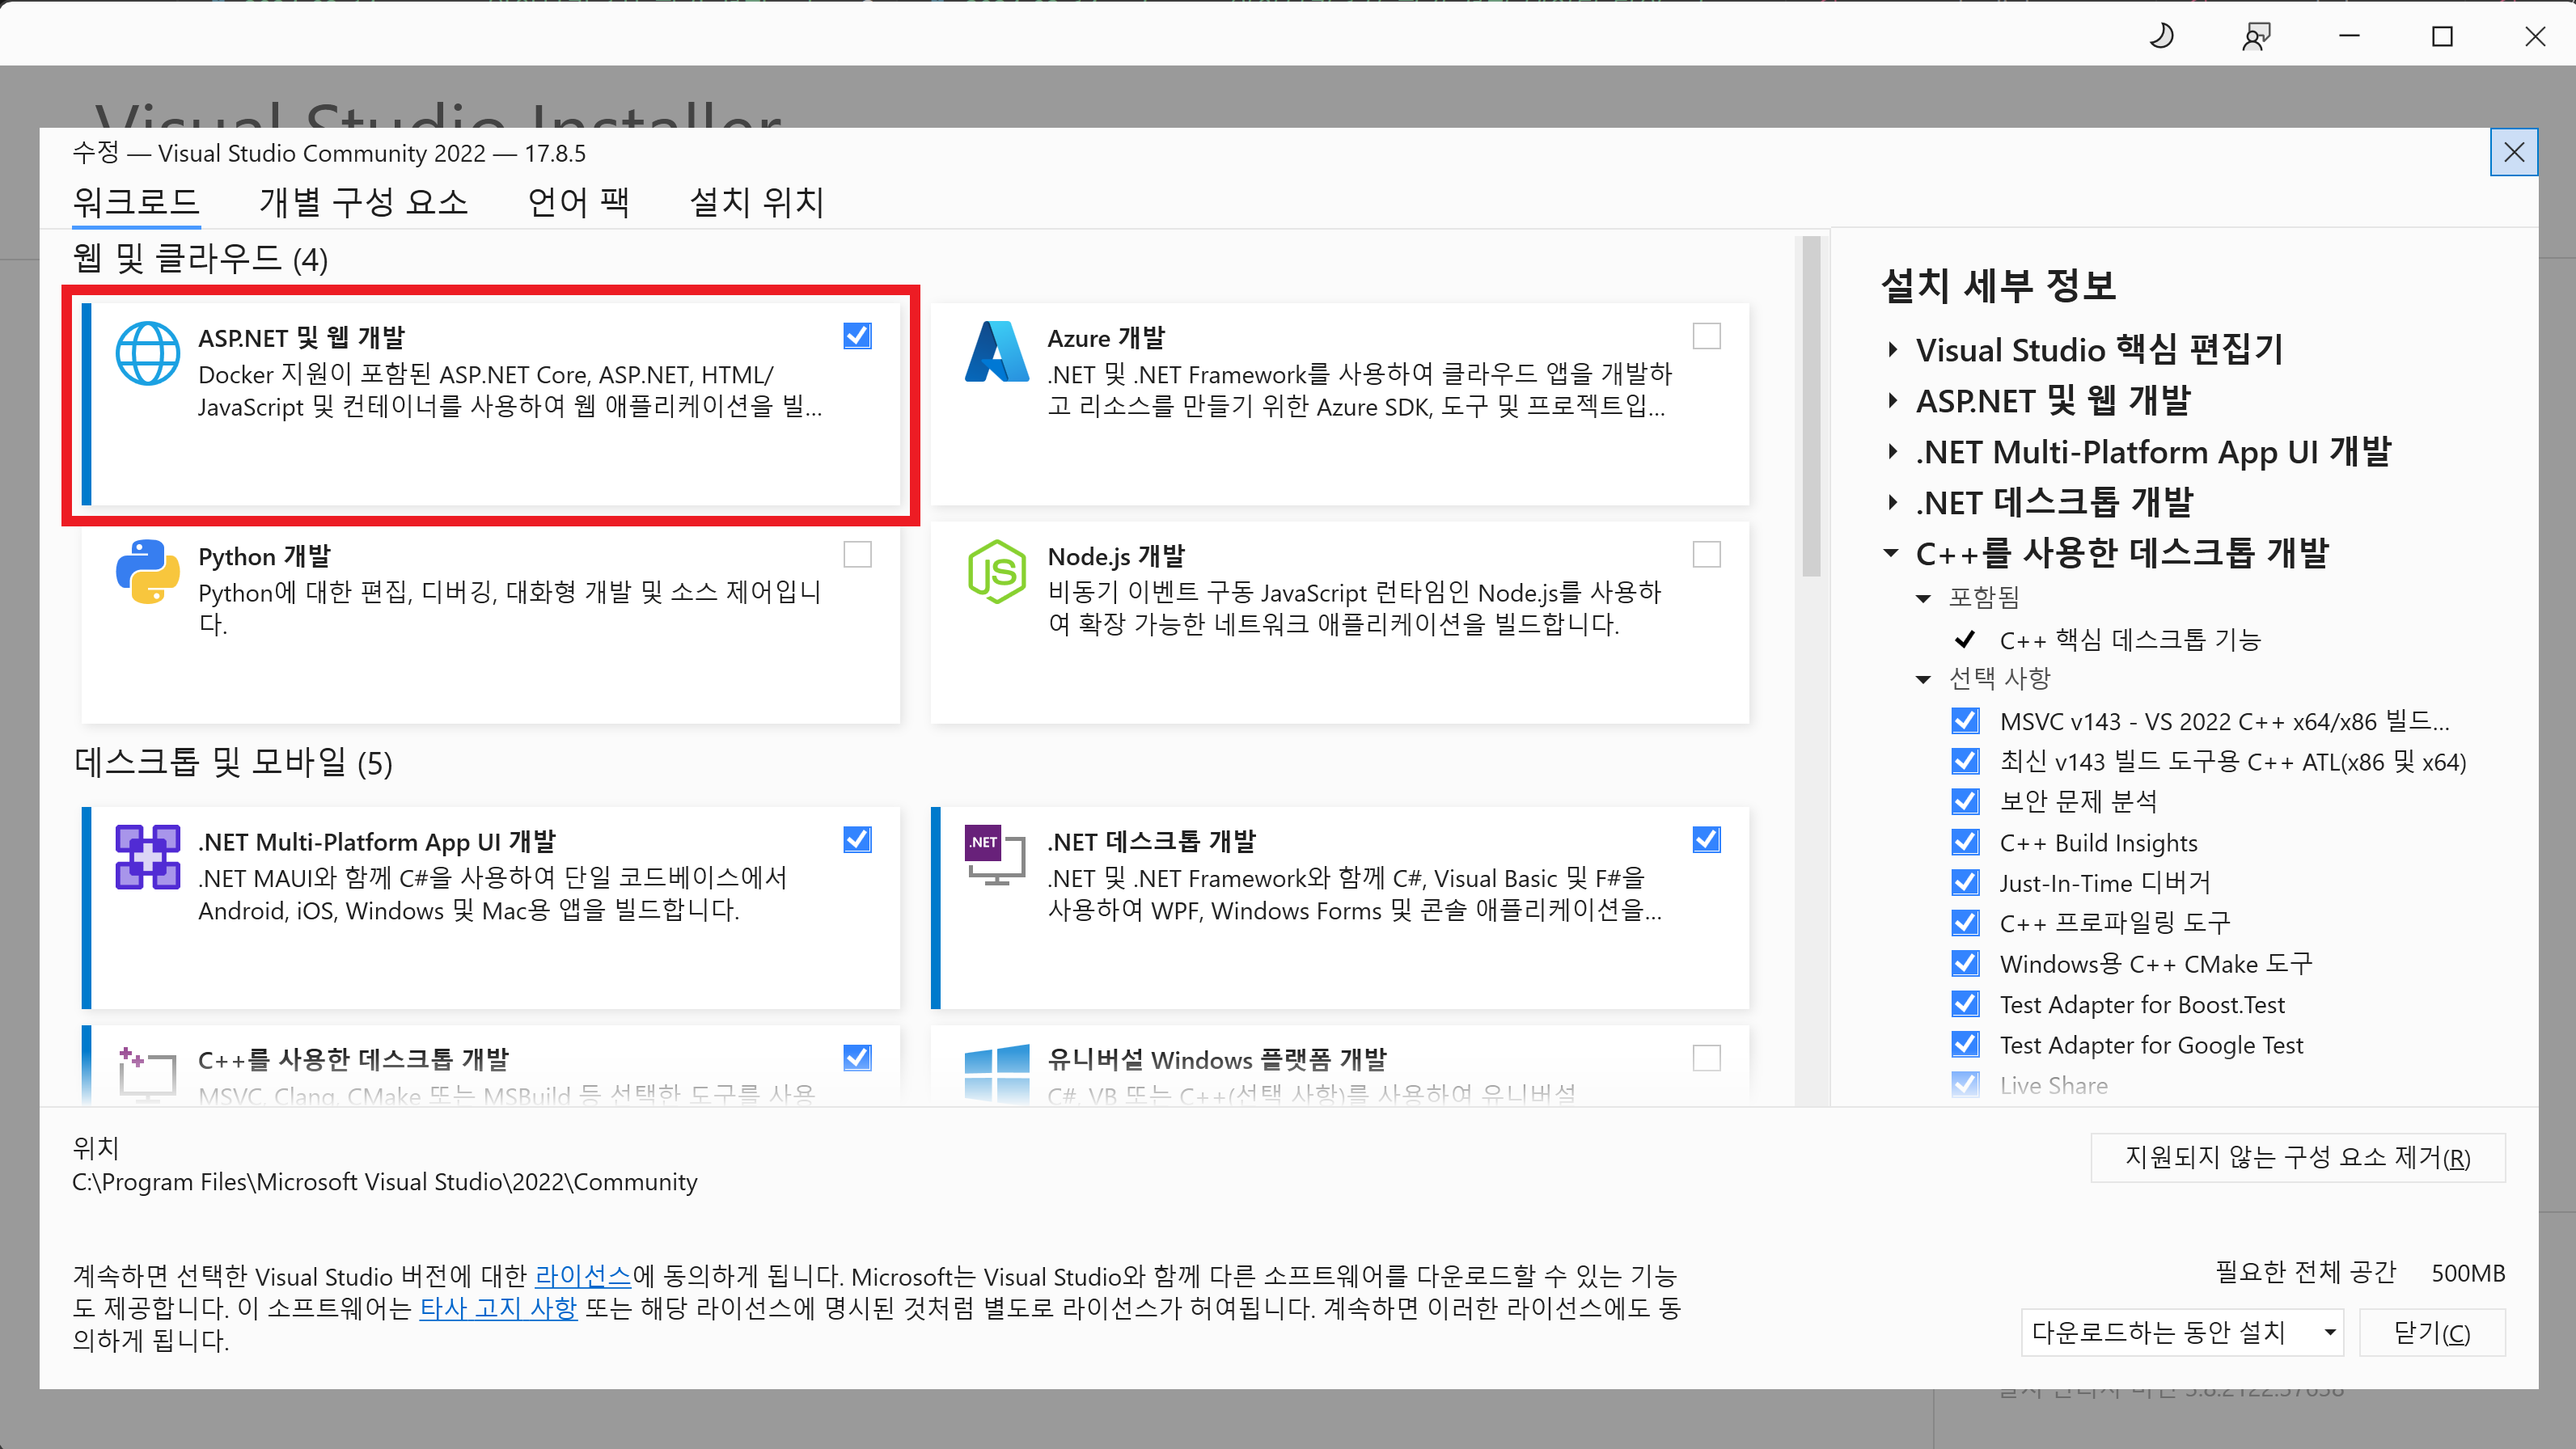Open the 타사 고지 사항 link
Screen dimensions: 2576x1449
[x=498, y=1308]
